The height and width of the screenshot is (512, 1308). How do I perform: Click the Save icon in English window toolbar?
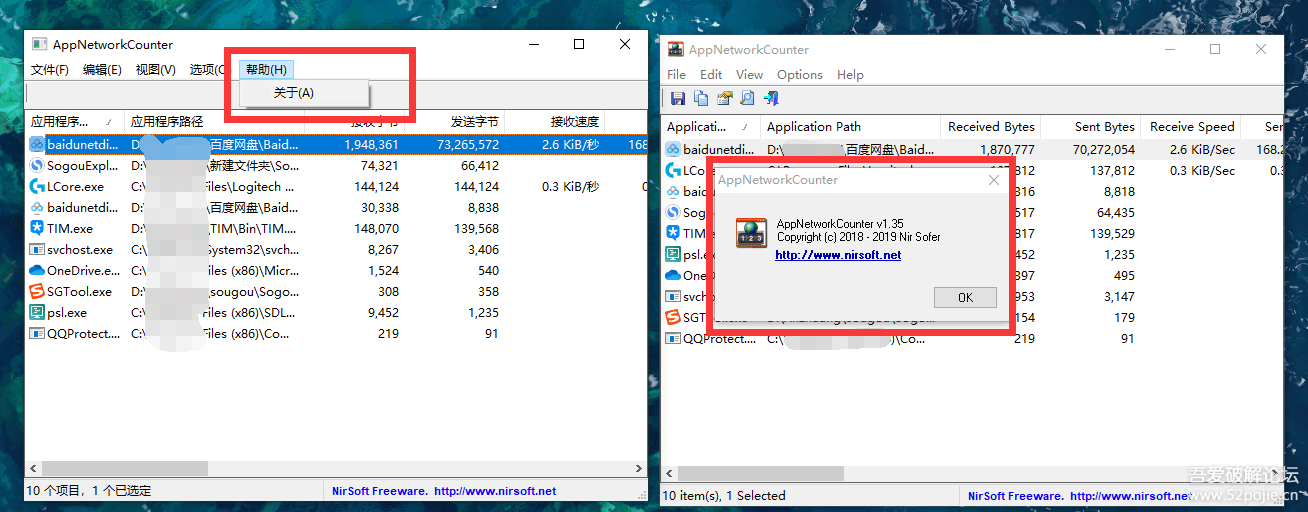pos(678,98)
